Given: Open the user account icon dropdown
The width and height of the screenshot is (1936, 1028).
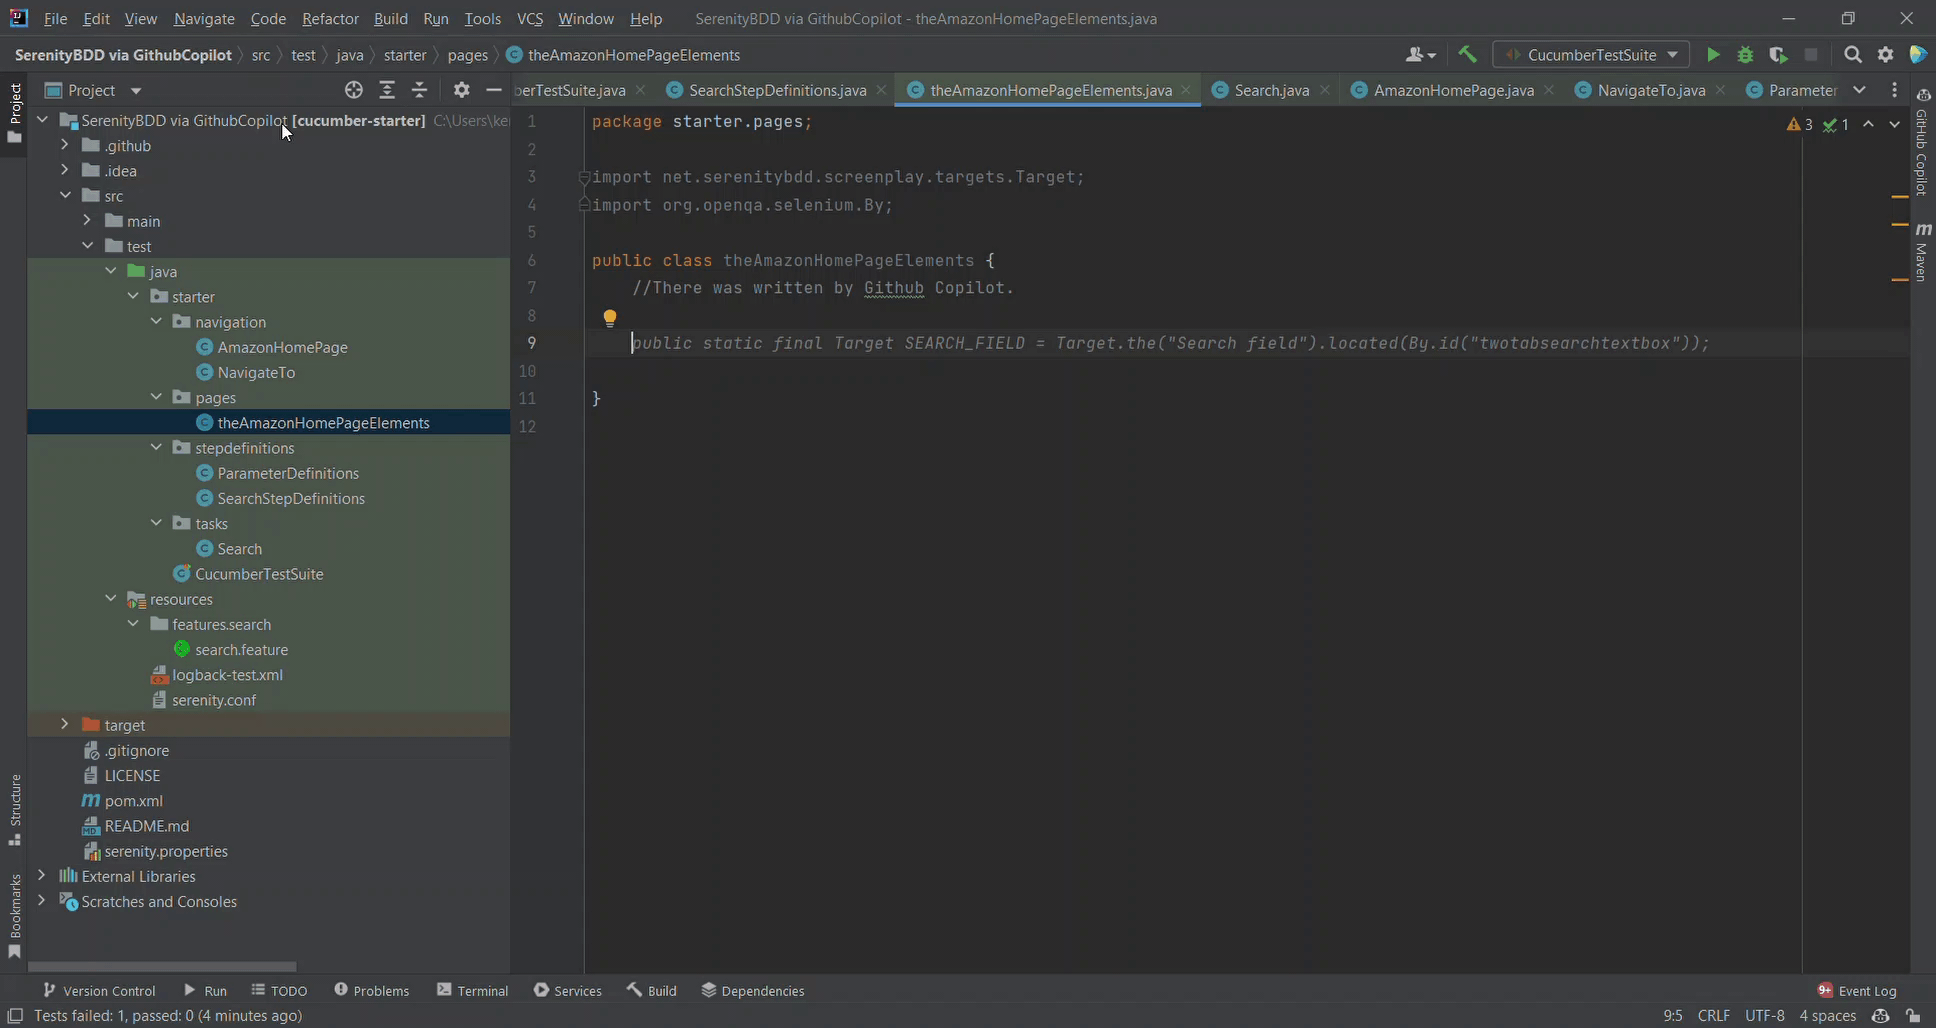Looking at the screenshot, I should pyautogui.click(x=1421, y=55).
